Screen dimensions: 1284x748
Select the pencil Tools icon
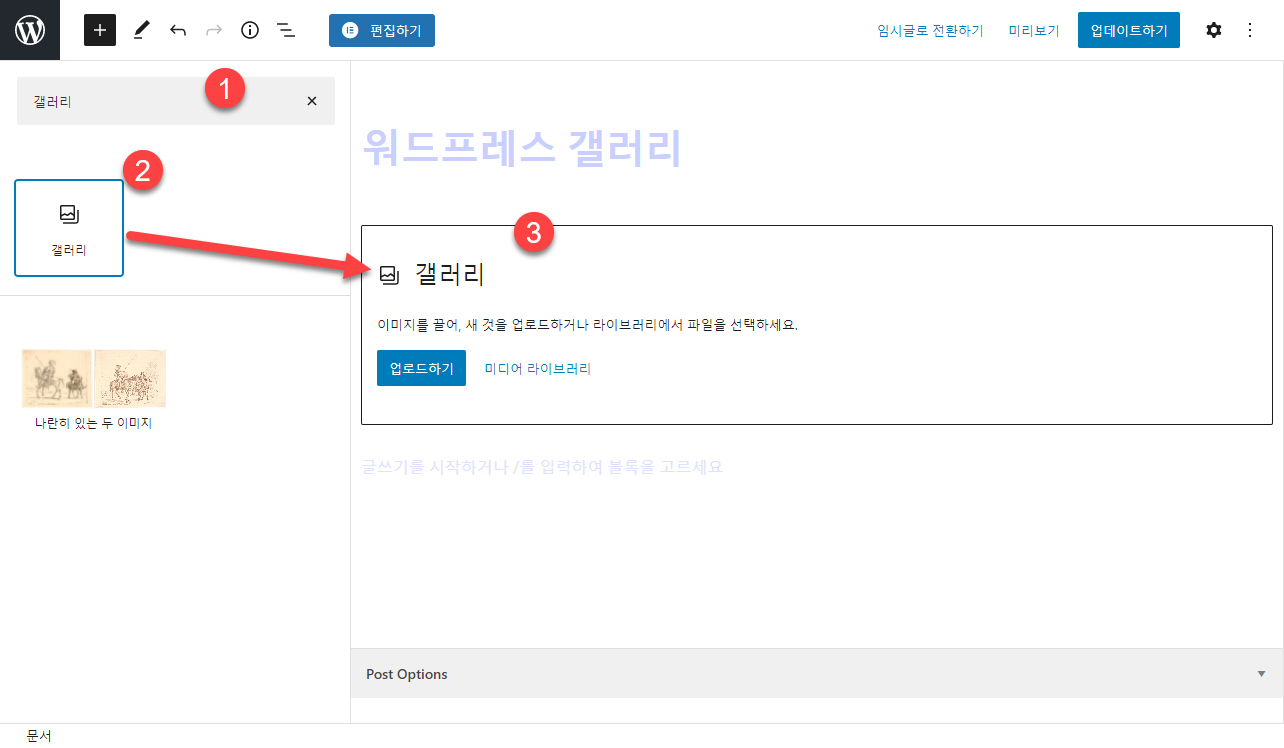(141, 30)
